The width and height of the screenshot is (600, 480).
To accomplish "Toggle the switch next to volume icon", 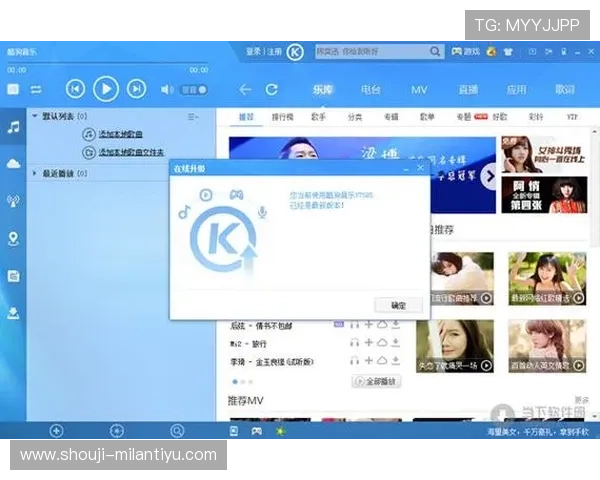I will tap(194, 90).
